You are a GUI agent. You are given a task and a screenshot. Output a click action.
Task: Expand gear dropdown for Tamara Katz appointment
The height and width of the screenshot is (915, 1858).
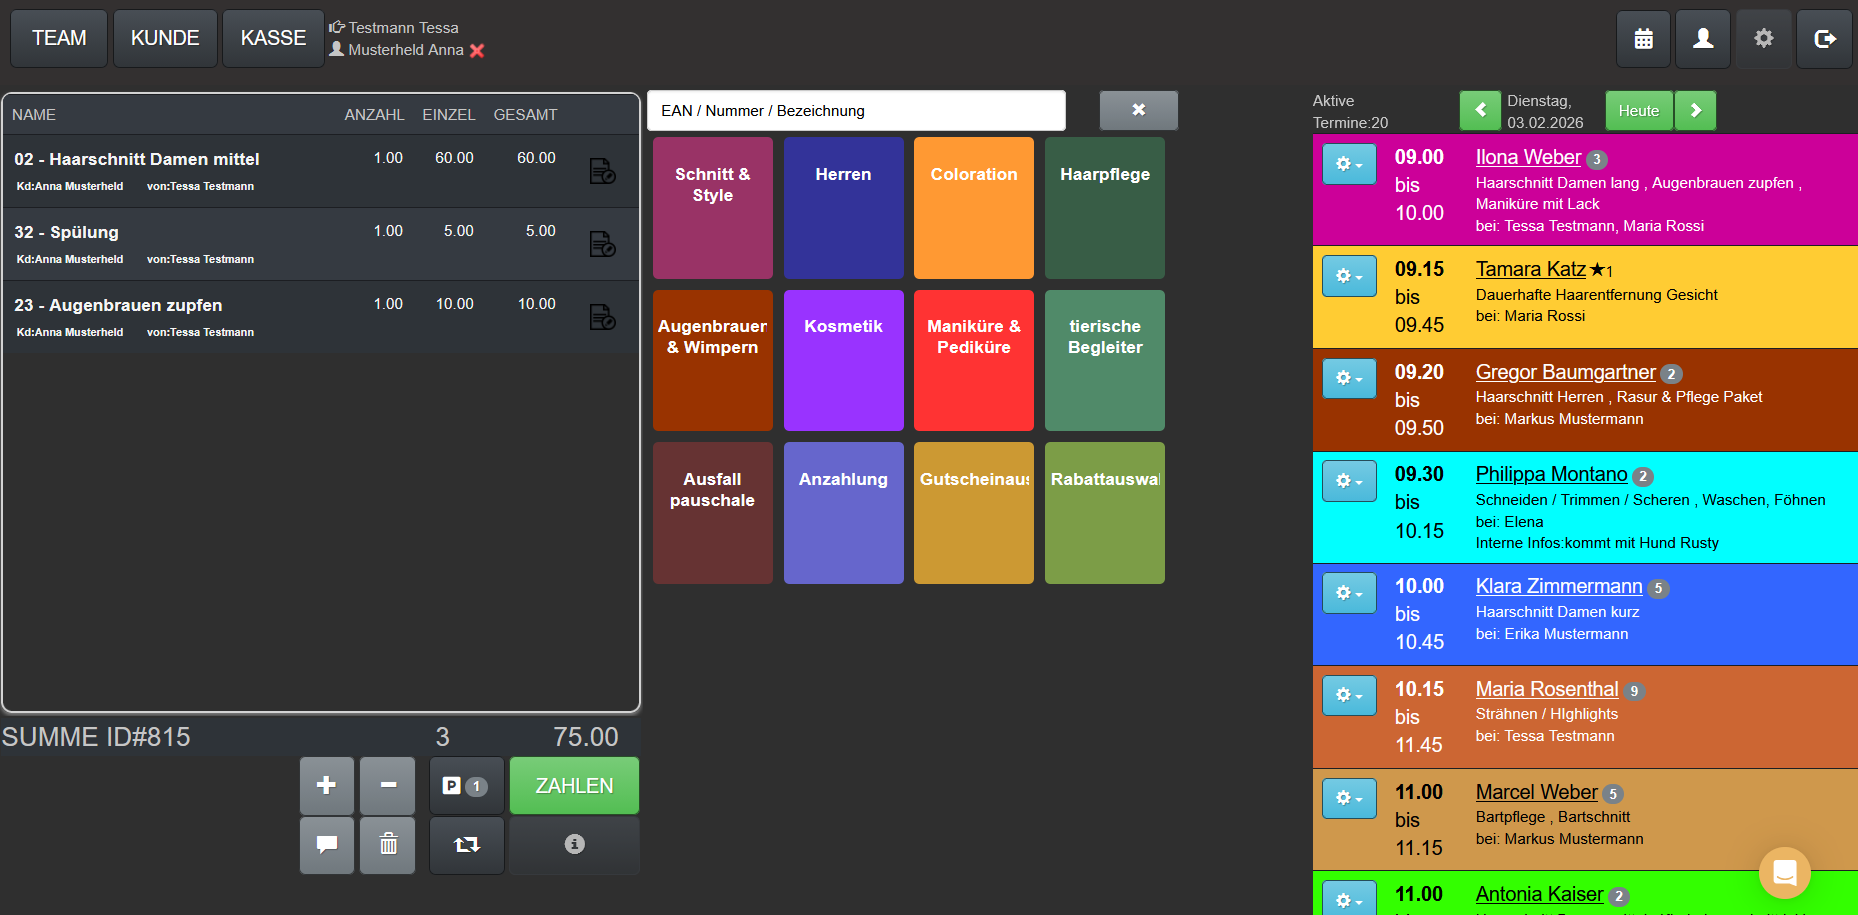(1349, 276)
